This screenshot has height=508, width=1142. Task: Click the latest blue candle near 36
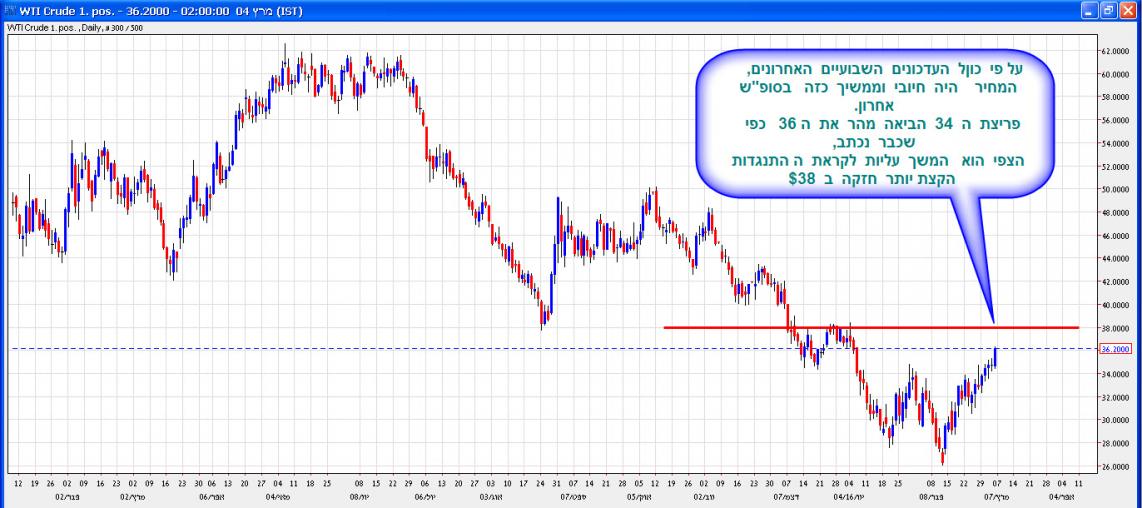pos(996,357)
